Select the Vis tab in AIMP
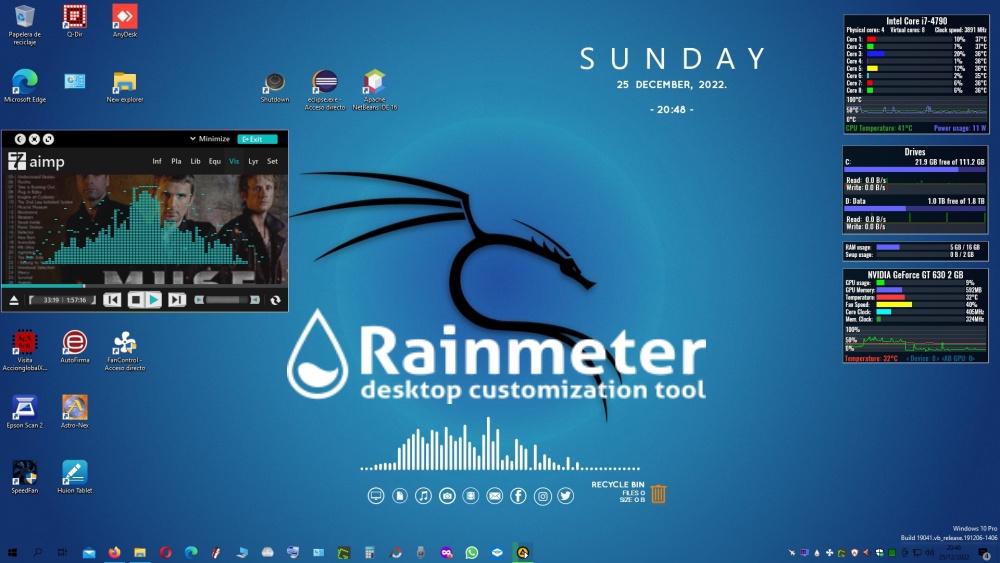The height and width of the screenshot is (563, 1000). [x=234, y=161]
